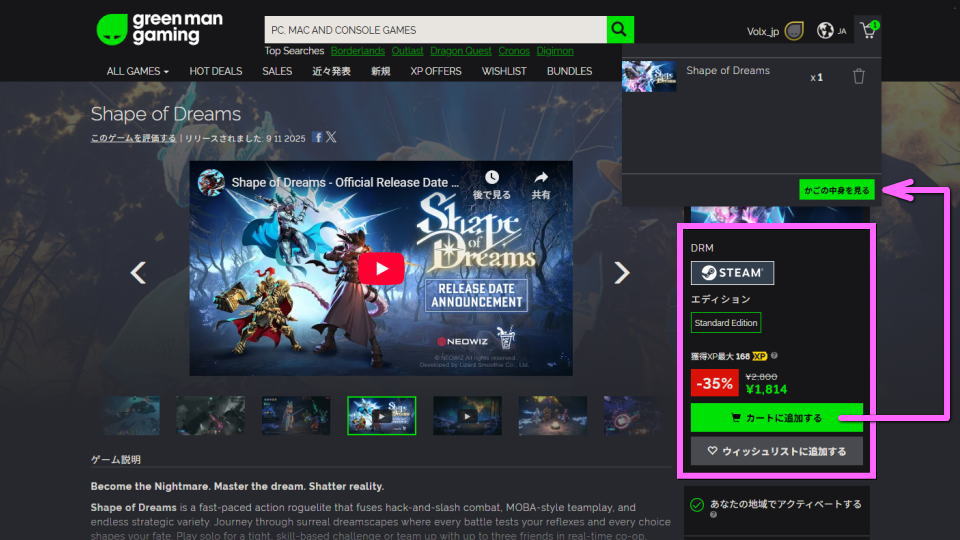The height and width of the screenshot is (540, 960).
Task: Open the ALL GAMES dropdown
Action: 137,71
